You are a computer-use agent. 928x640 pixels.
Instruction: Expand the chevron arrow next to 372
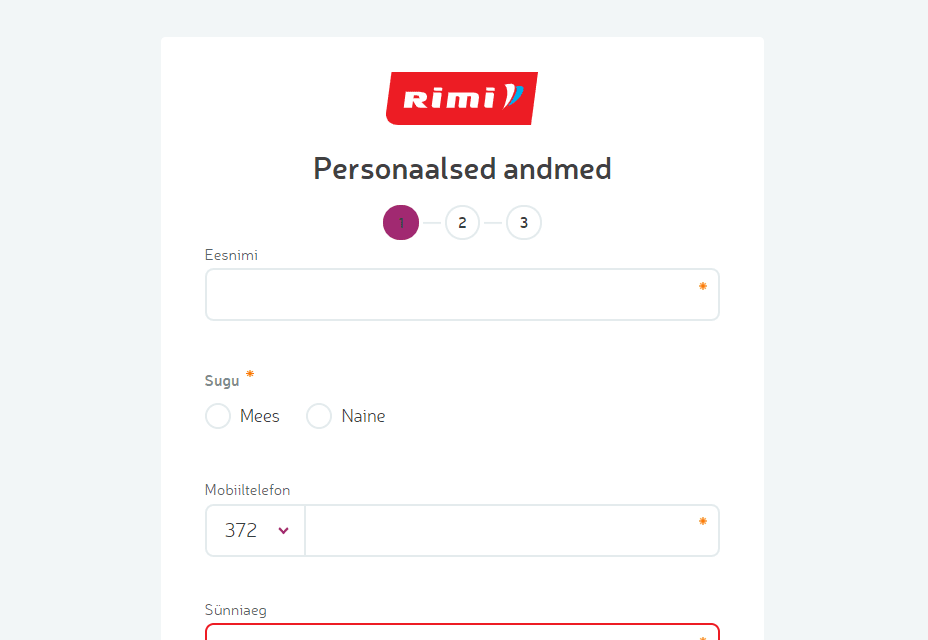(x=284, y=531)
